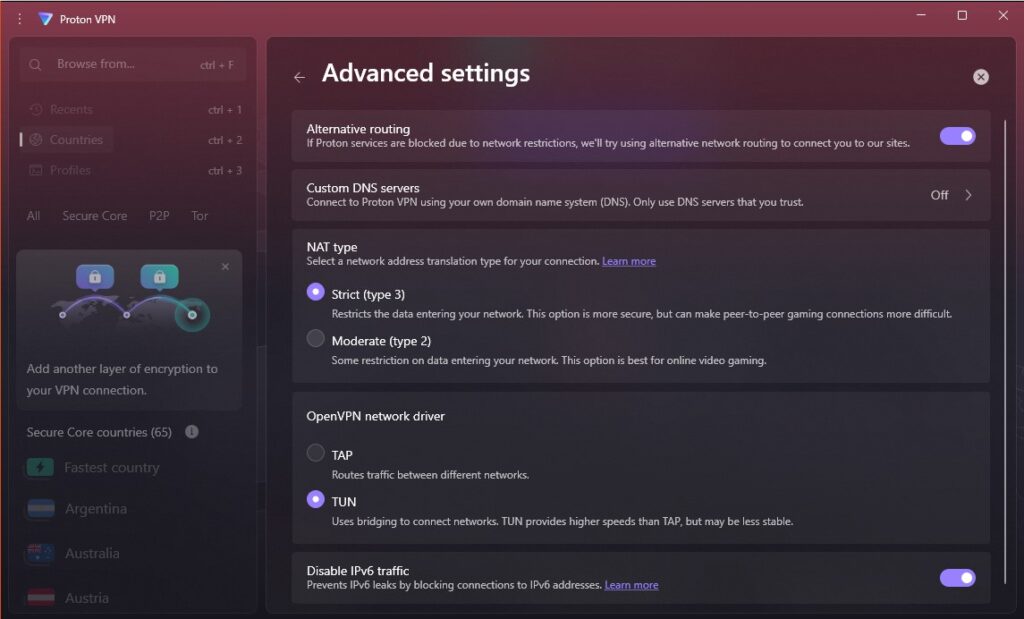Select Moderate (type 2) NAT option
Viewport: 1024px width, 619px height.
(x=315, y=338)
